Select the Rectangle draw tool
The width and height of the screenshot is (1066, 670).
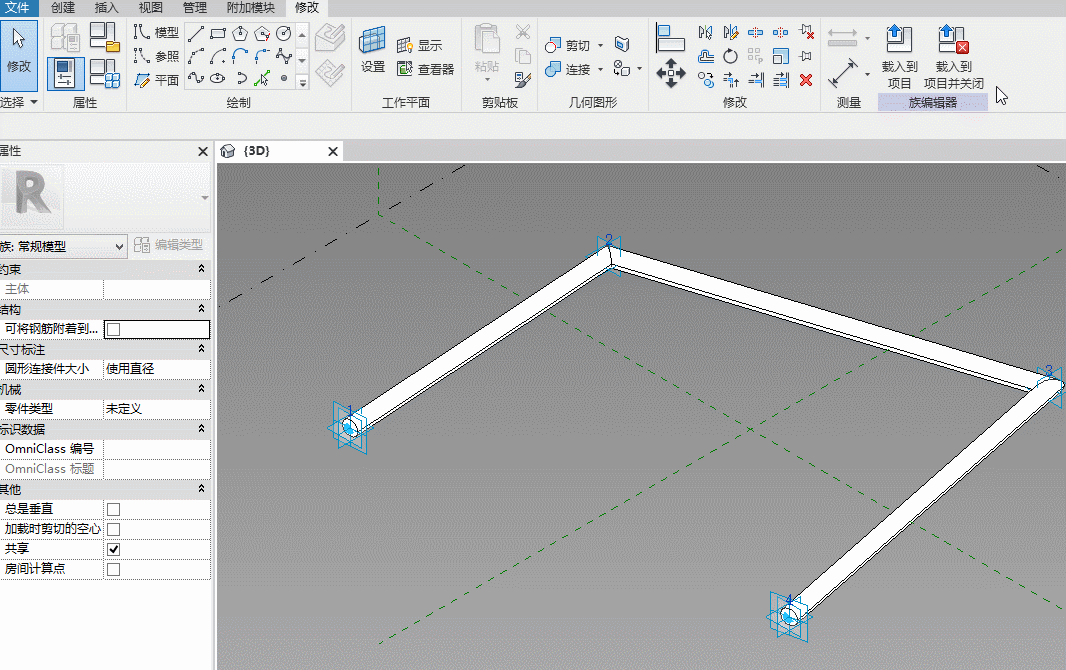click(x=218, y=33)
